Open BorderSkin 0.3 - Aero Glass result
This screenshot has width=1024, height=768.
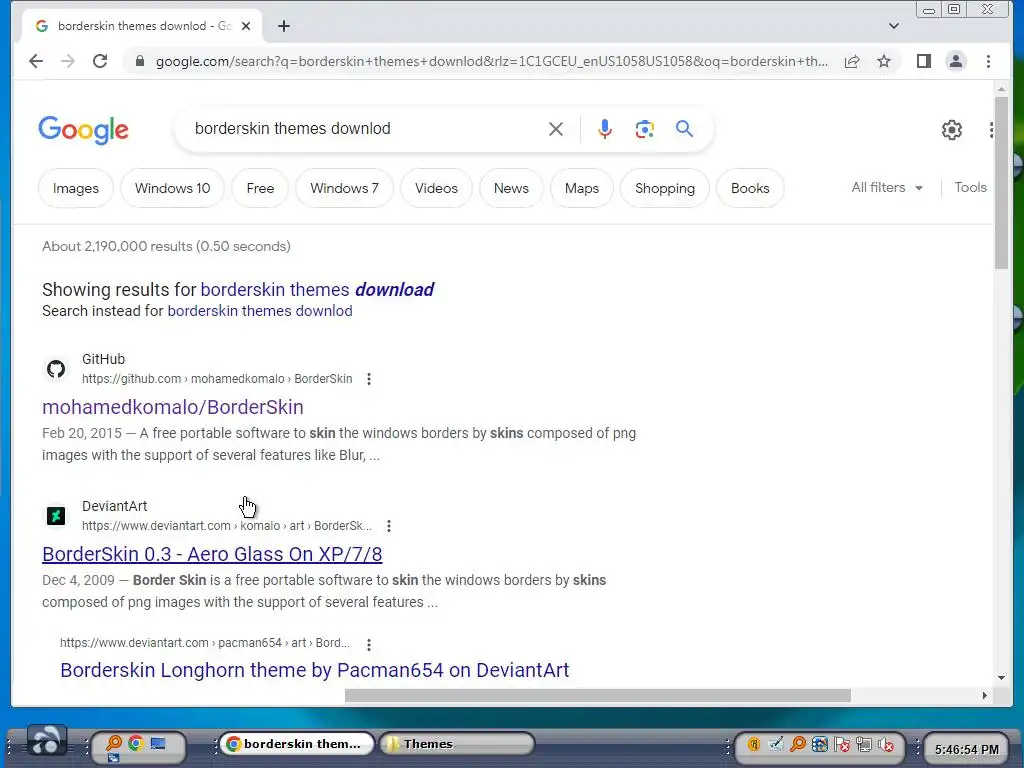pos(212,554)
